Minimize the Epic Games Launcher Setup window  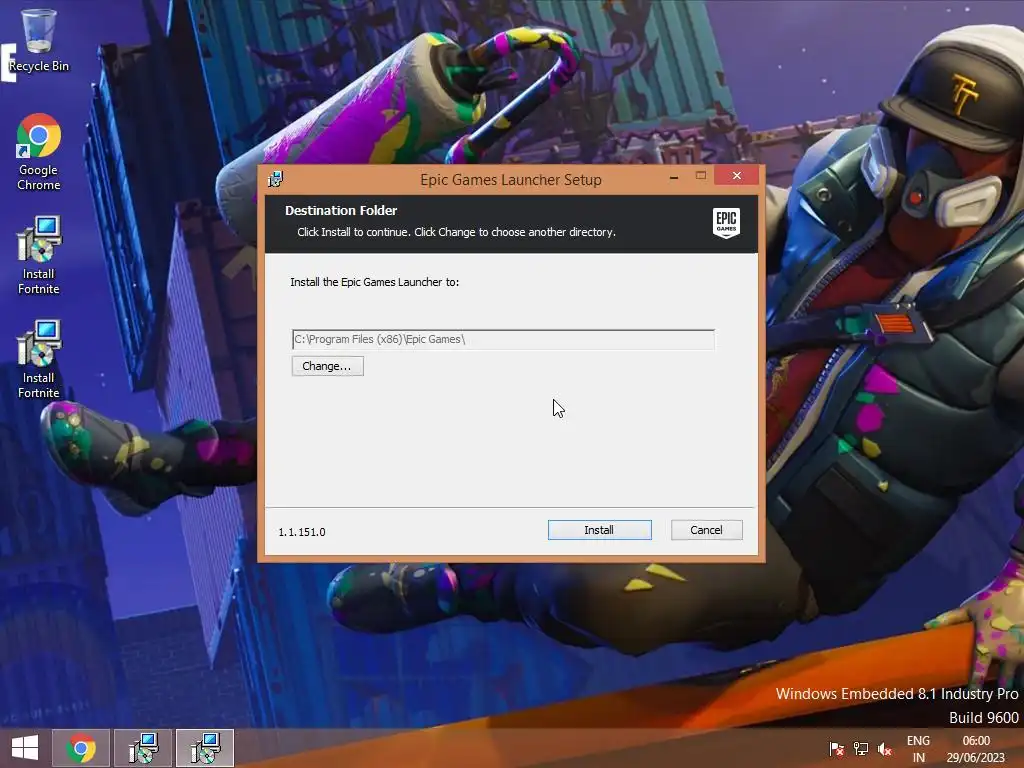674,176
